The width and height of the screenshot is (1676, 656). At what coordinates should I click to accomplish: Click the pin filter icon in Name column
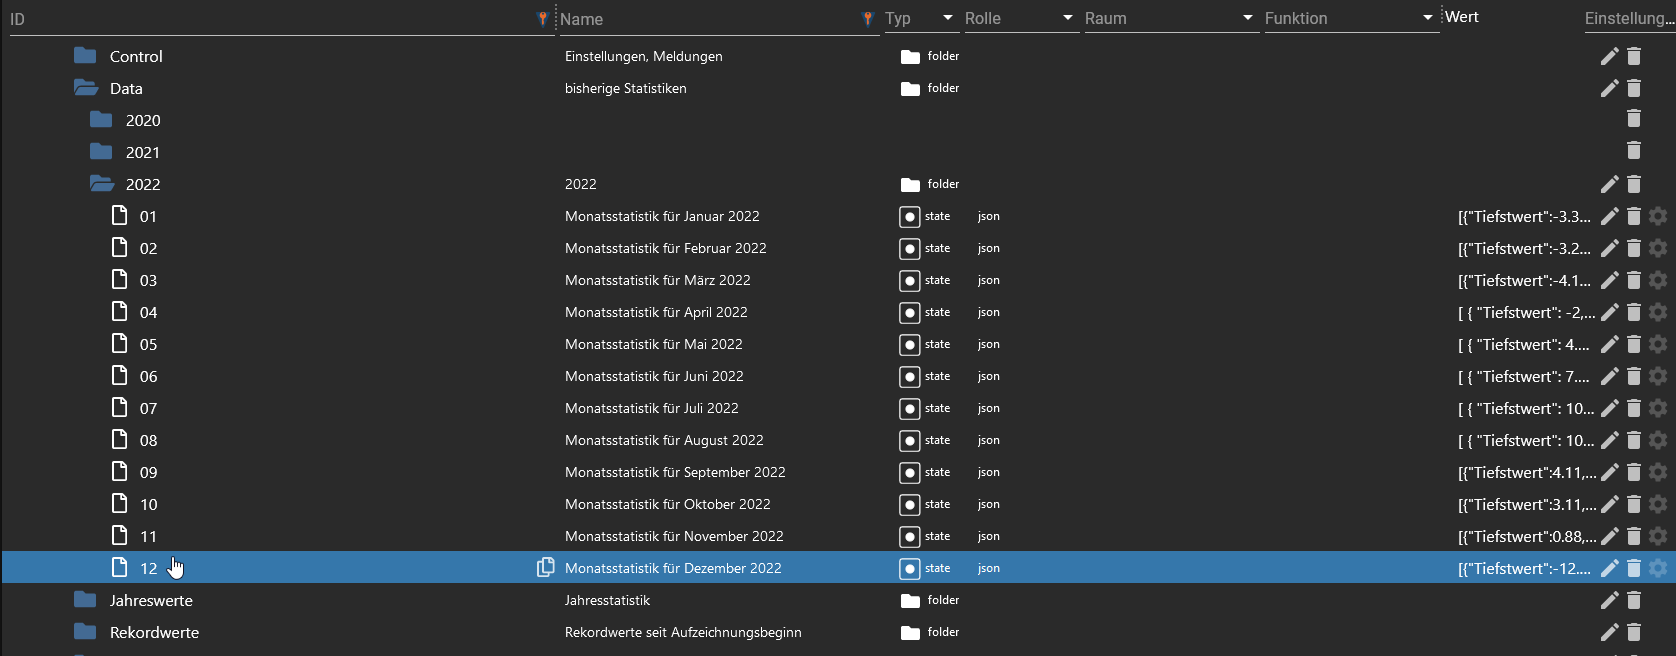[x=867, y=18]
